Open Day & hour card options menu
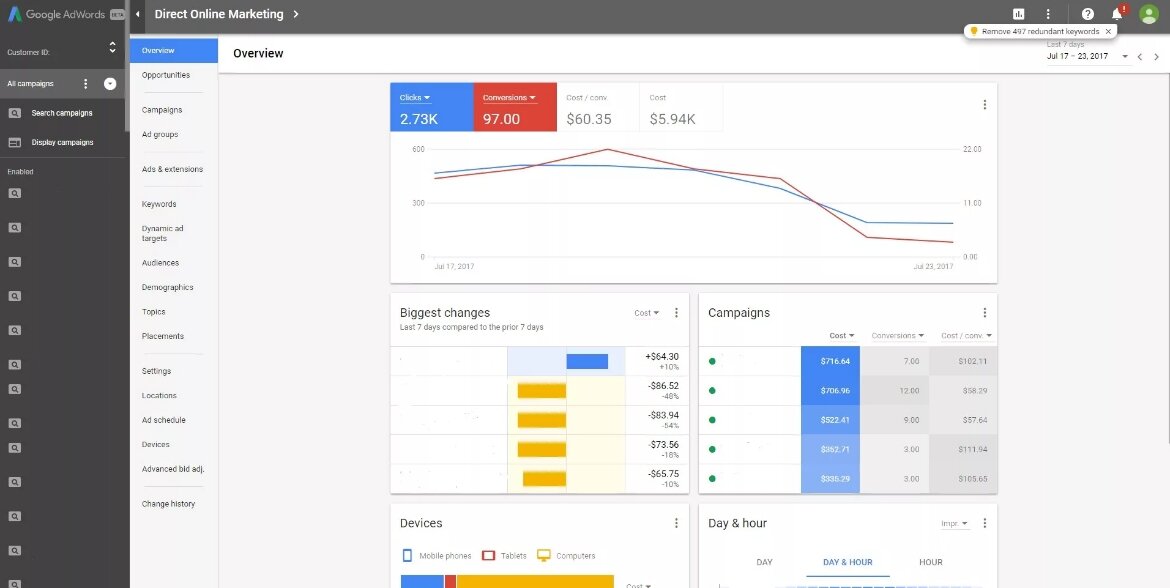Viewport: 1170px width, 588px height. [985, 524]
